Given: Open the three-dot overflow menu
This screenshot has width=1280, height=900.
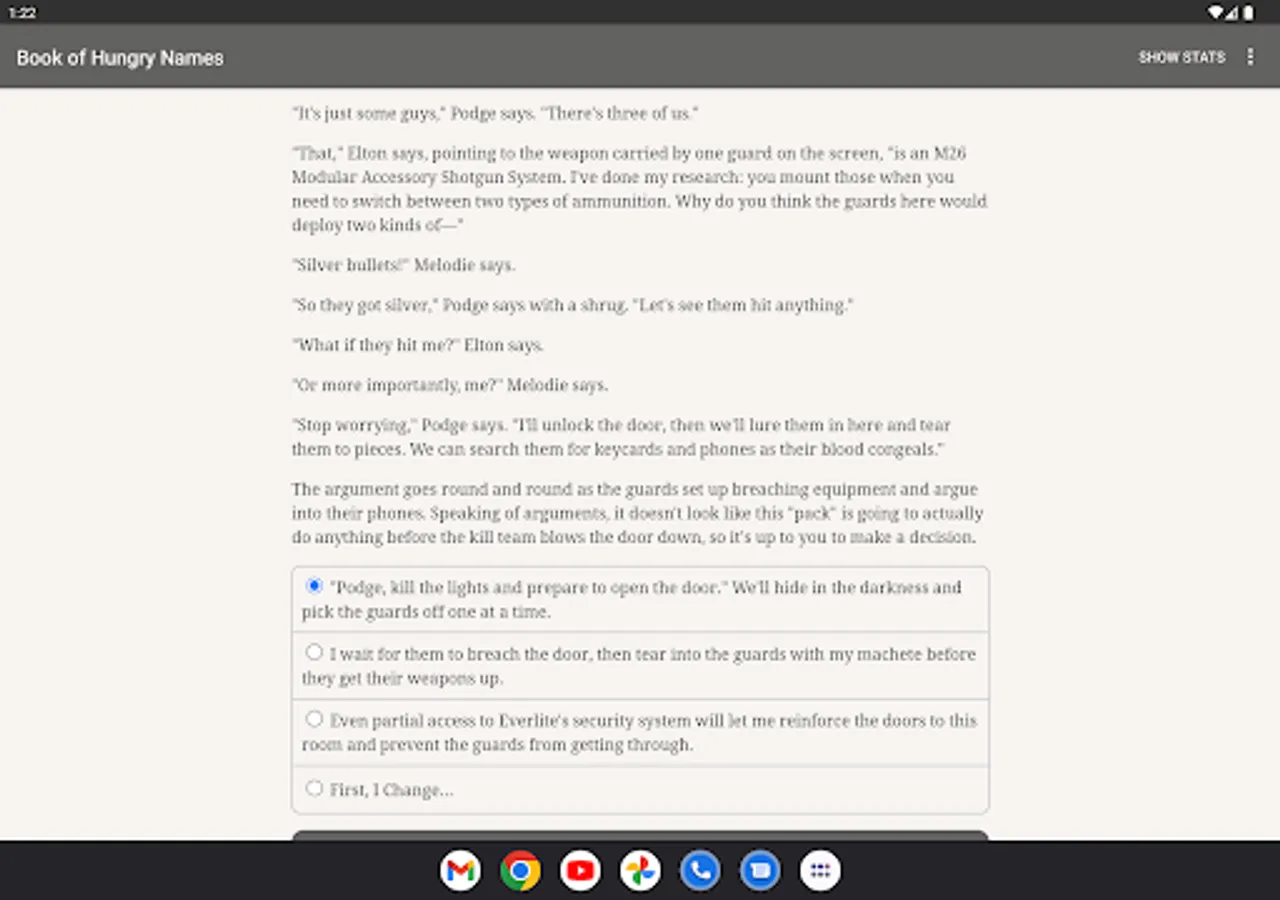Looking at the screenshot, I should [x=1250, y=57].
